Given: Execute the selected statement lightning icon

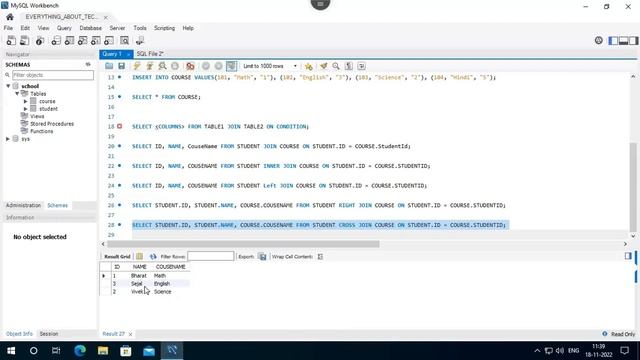Looking at the screenshot, I should point(137,66).
